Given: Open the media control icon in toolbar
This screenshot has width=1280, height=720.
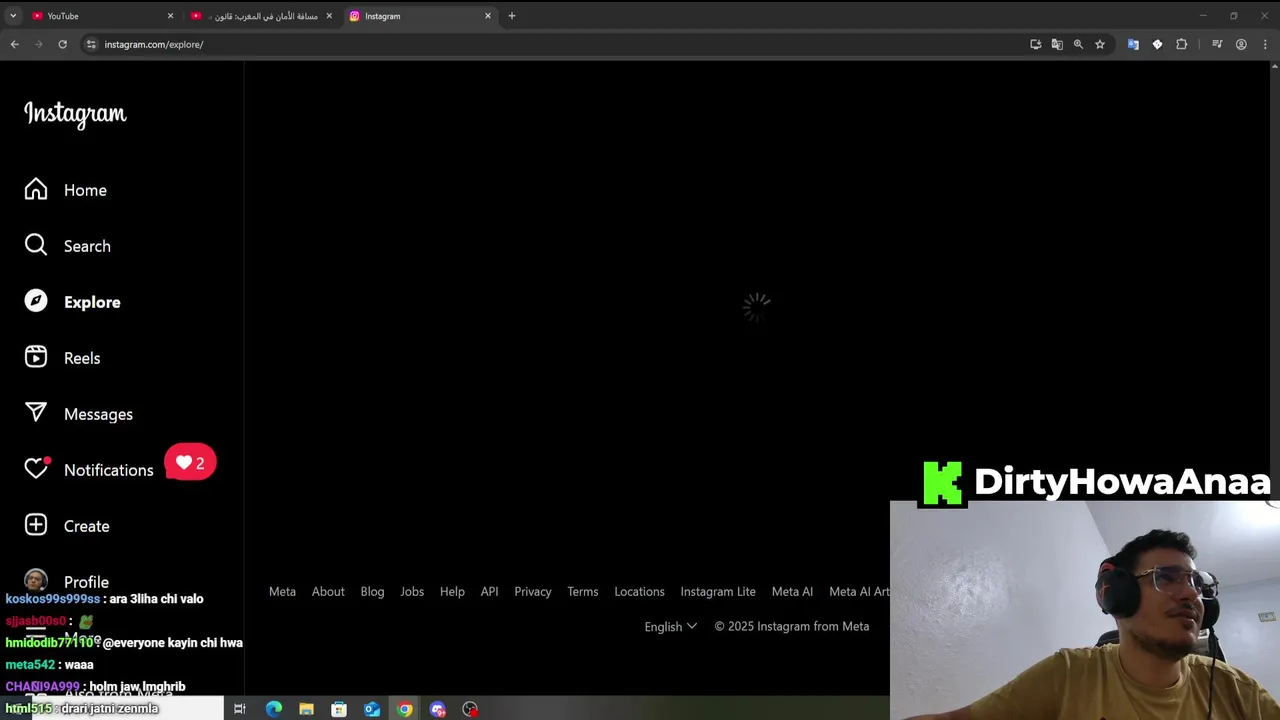Looking at the screenshot, I should click(x=1217, y=44).
